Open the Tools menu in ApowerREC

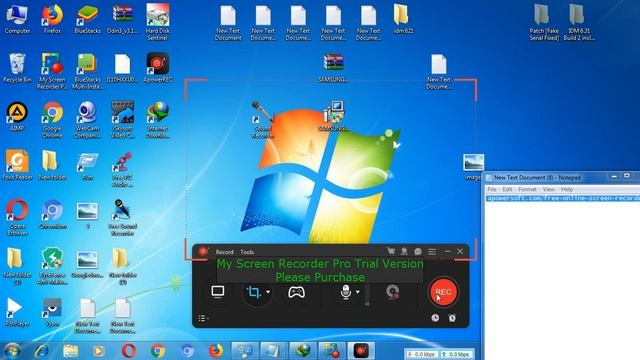[x=247, y=252]
